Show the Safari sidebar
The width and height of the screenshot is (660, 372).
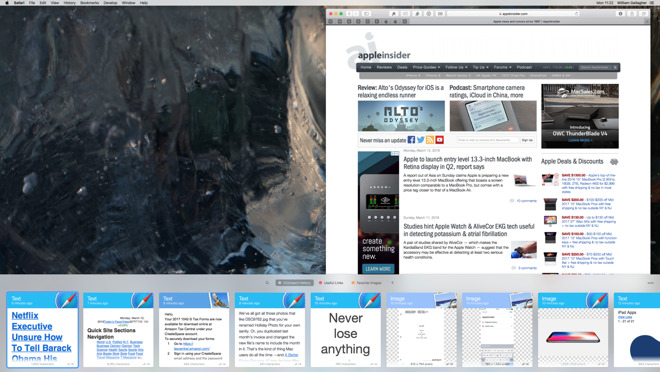pyautogui.click(x=366, y=14)
